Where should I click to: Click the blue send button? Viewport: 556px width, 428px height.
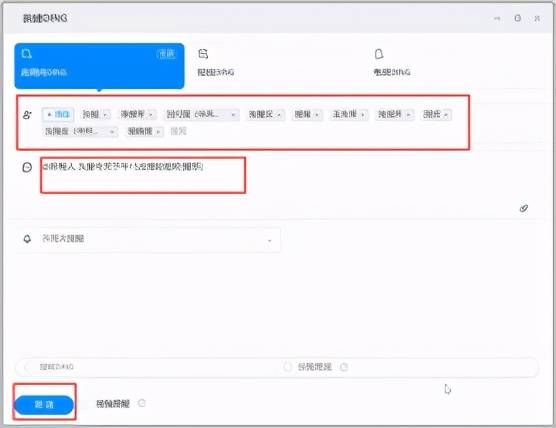pyautogui.click(x=44, y=405)
